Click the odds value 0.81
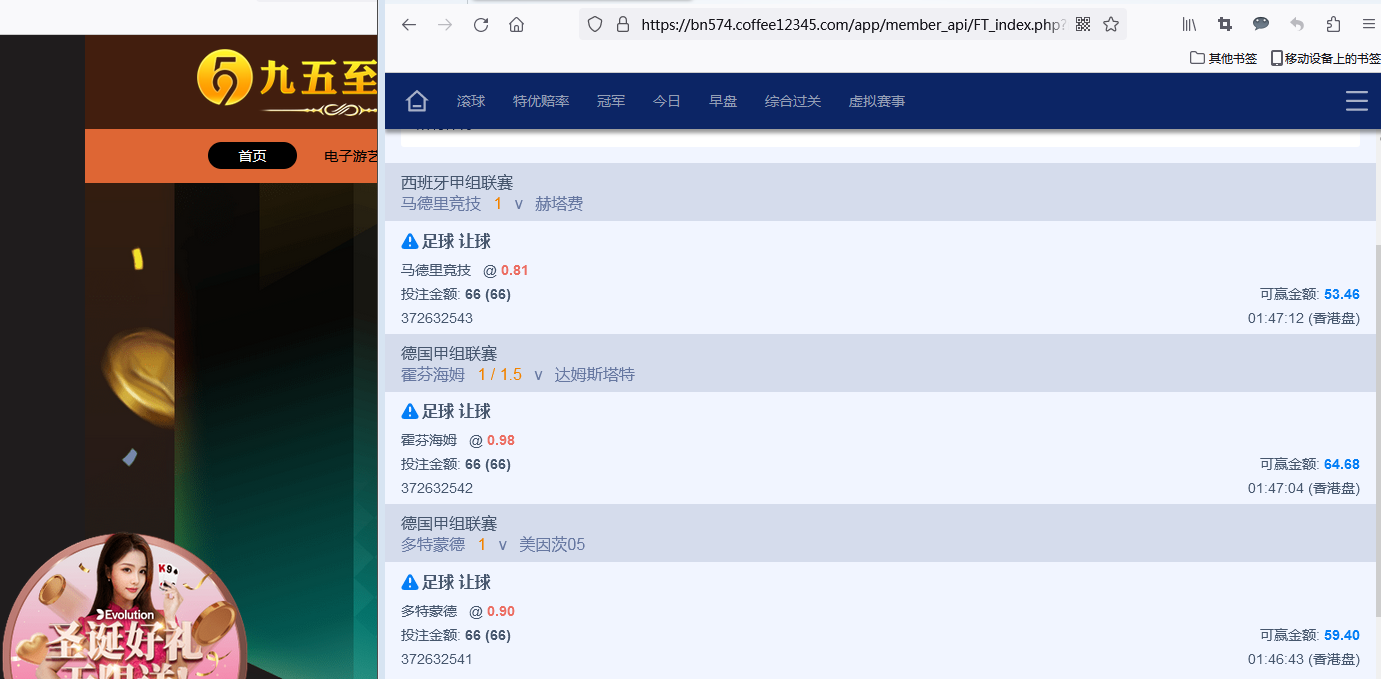 pyautogui.click(x=515, y=270)
